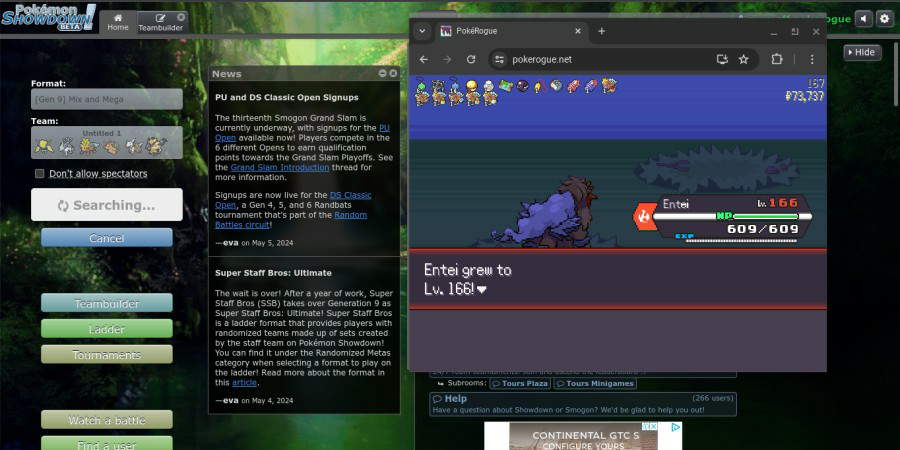Go back in the Chrome window
The width and height of the screenshot is (900, 450).
424,59
